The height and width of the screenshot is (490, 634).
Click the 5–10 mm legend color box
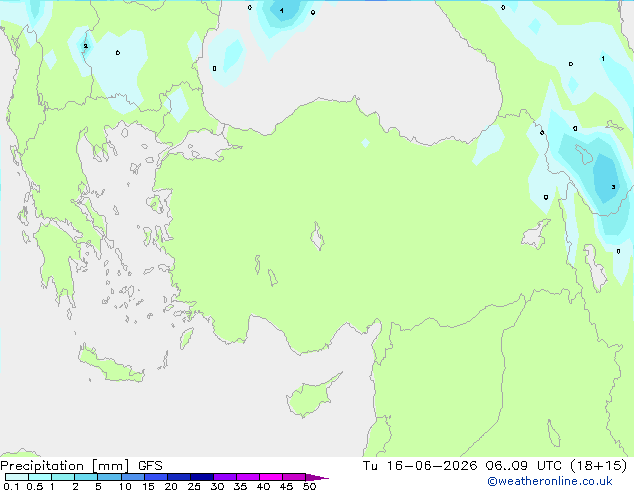click(109, 477)
